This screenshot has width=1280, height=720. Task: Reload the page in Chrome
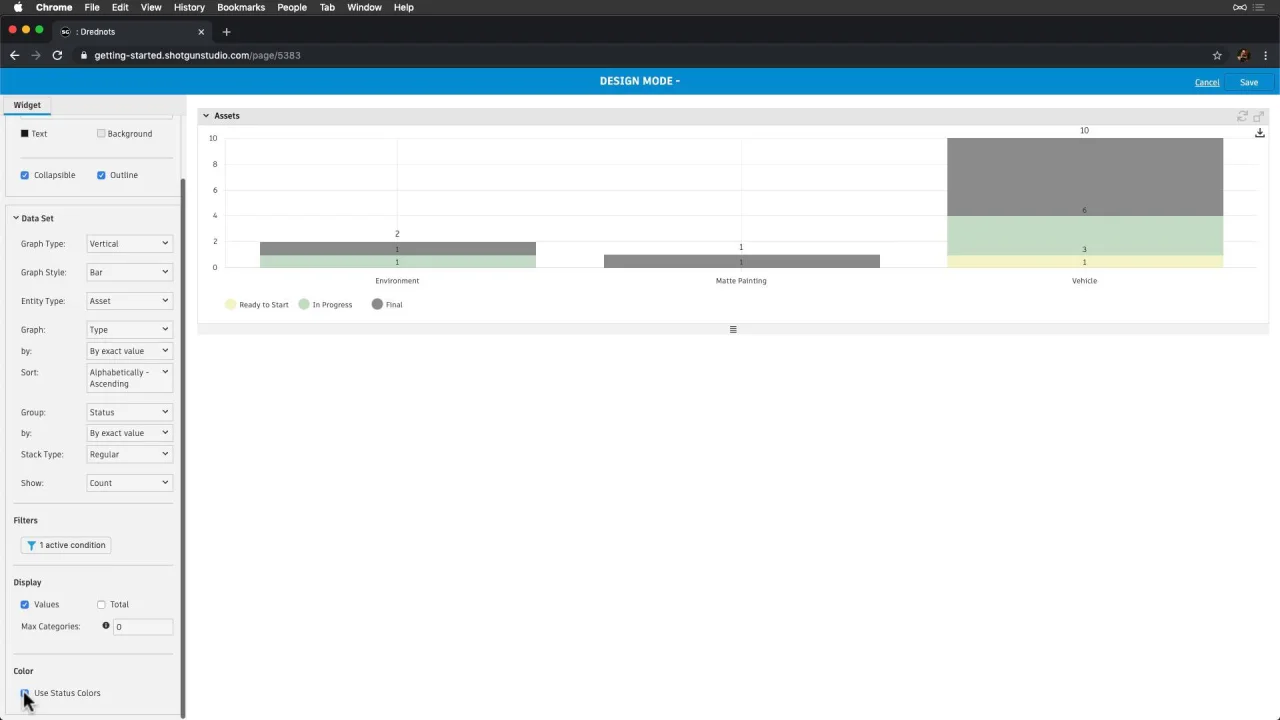point(57,55)
